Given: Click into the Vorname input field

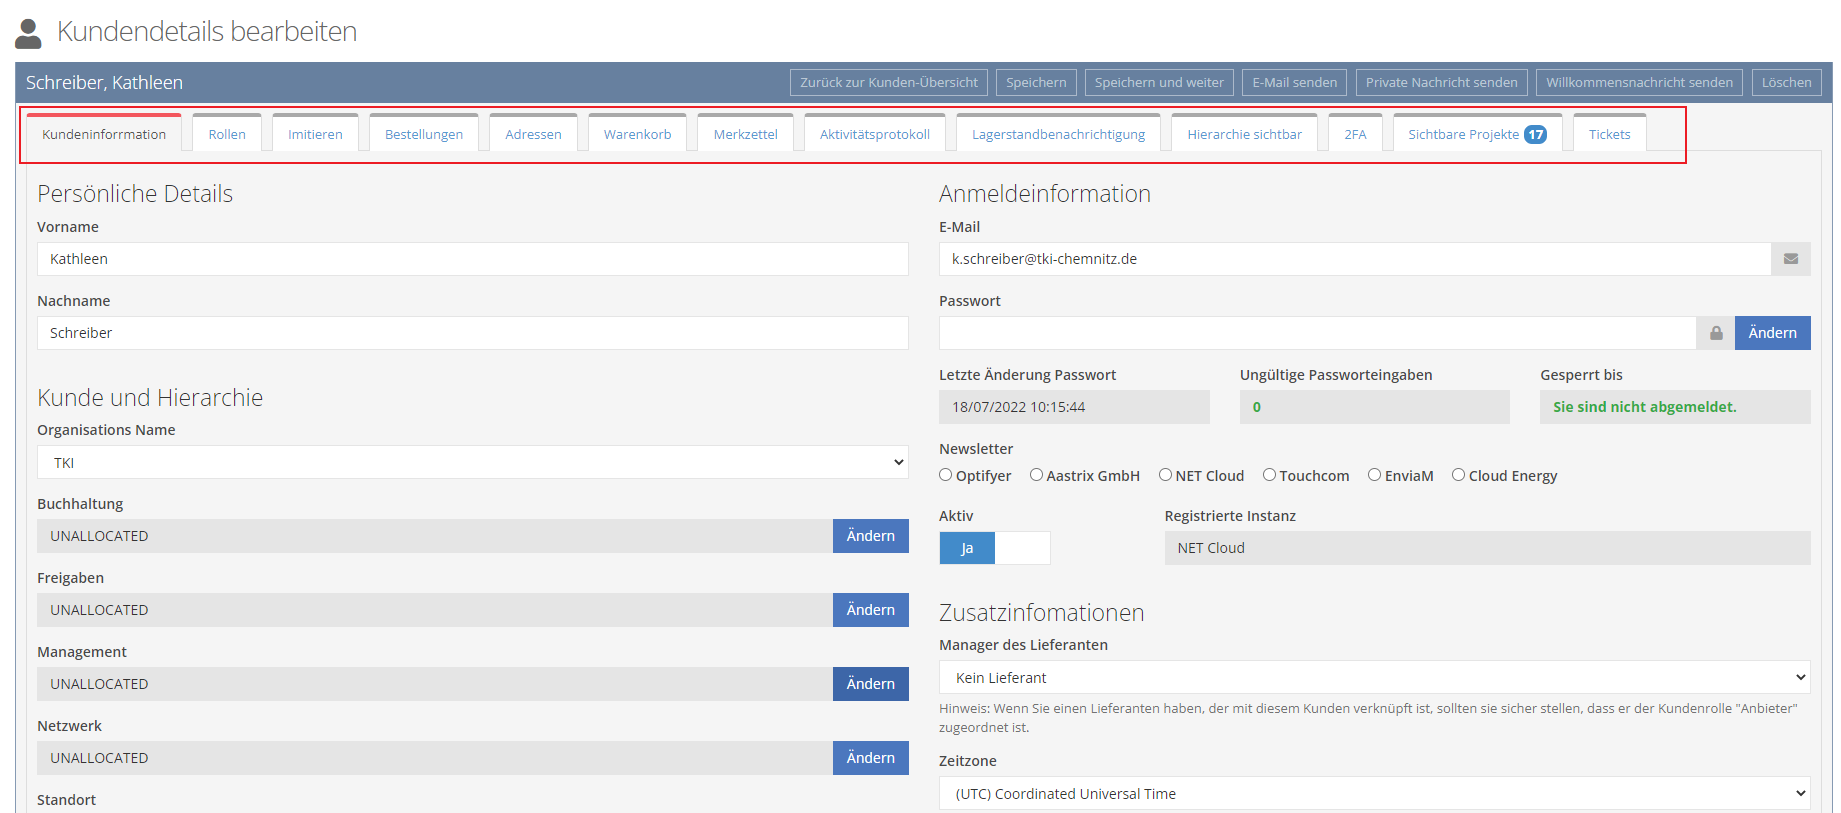Looking at the screenshot, I should coord(472,259).
